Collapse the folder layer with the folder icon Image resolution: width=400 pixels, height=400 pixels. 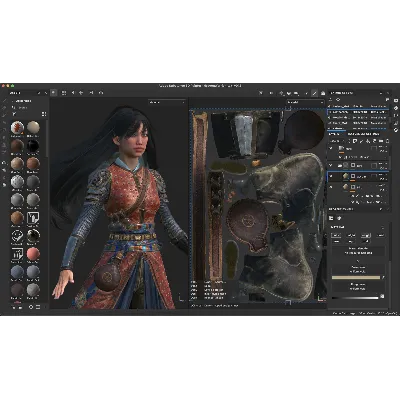[x=340, y=165]
